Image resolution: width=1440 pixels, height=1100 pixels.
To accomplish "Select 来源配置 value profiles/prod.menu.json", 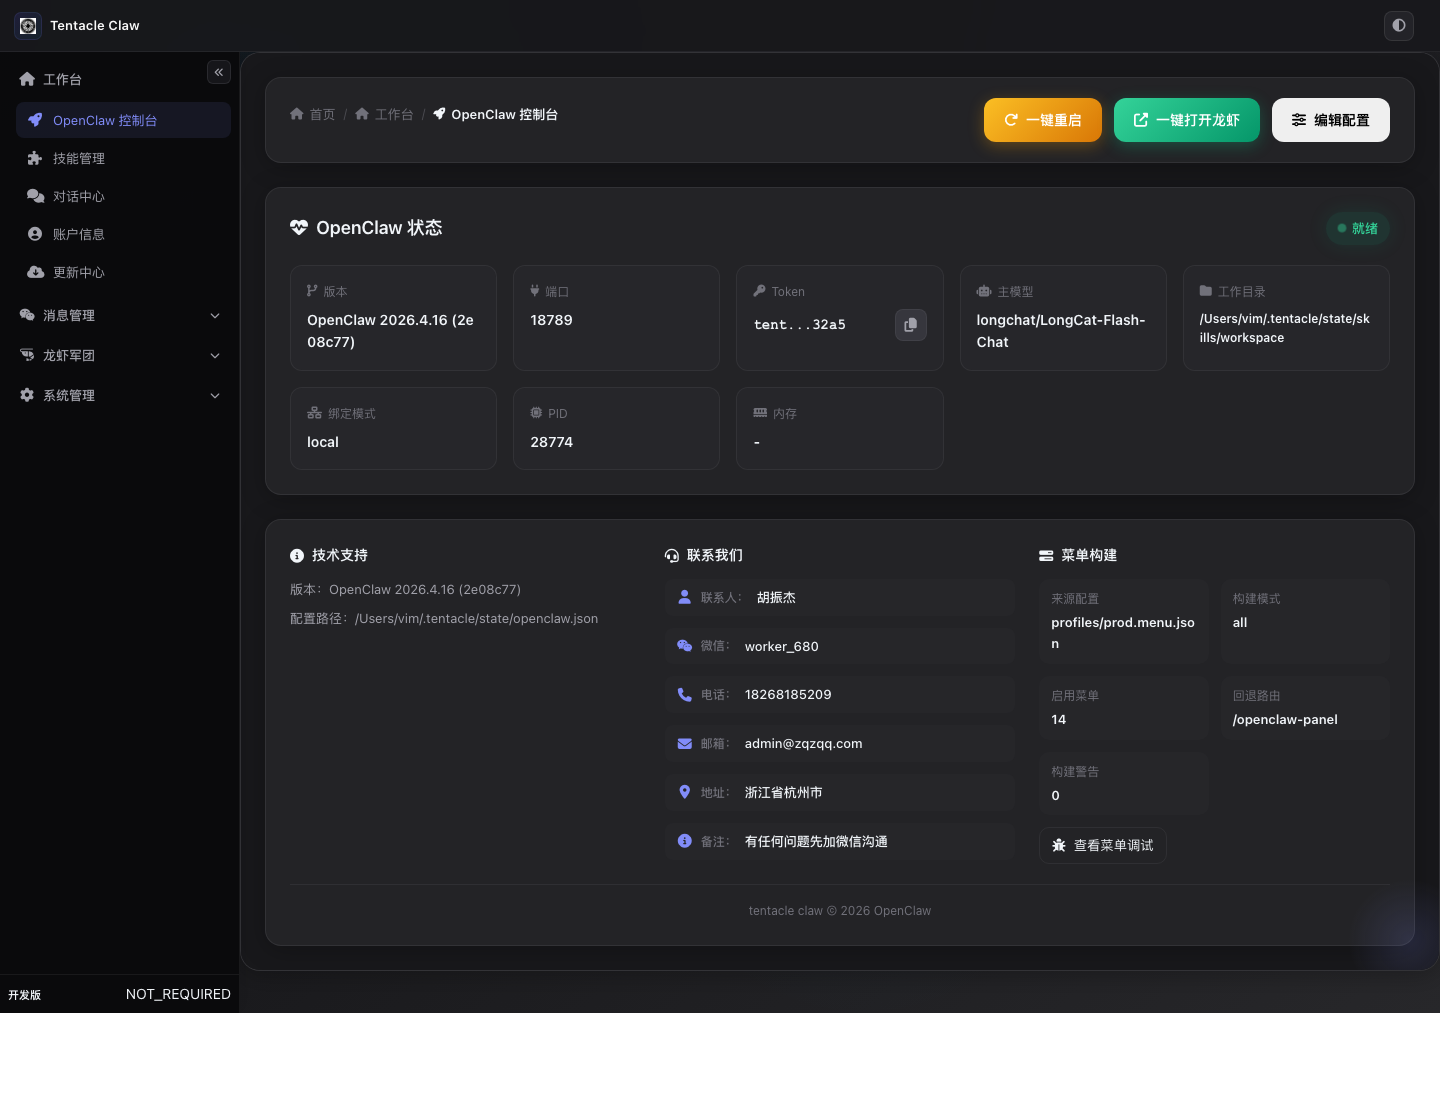I will (x=1123, y=633).
